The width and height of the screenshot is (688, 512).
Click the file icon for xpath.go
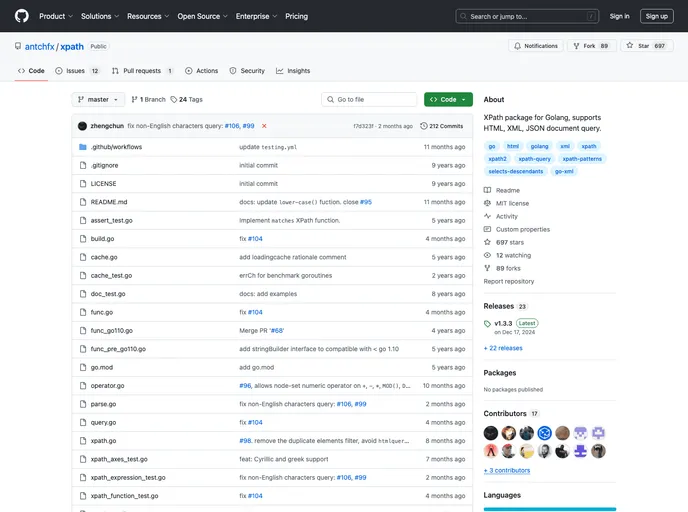coord(82,441)
